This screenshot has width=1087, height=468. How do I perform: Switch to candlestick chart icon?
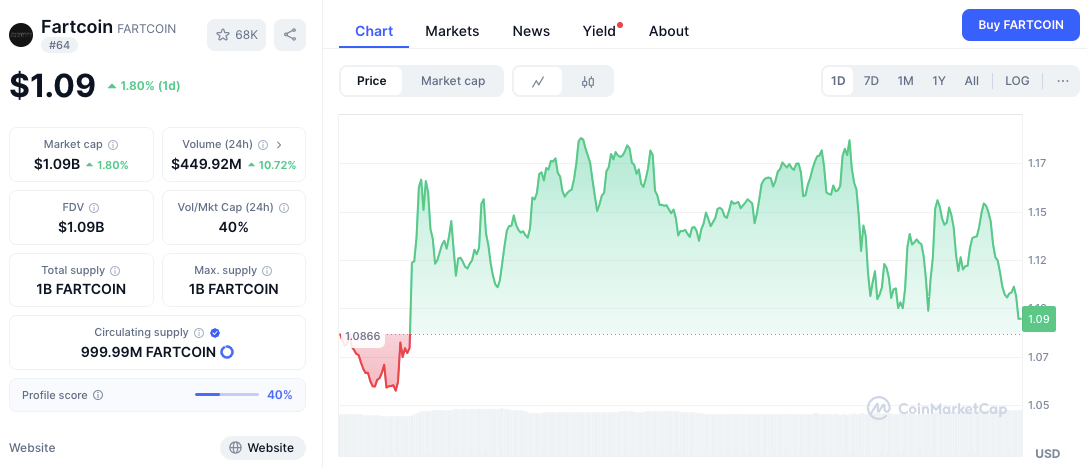point(588,81)
